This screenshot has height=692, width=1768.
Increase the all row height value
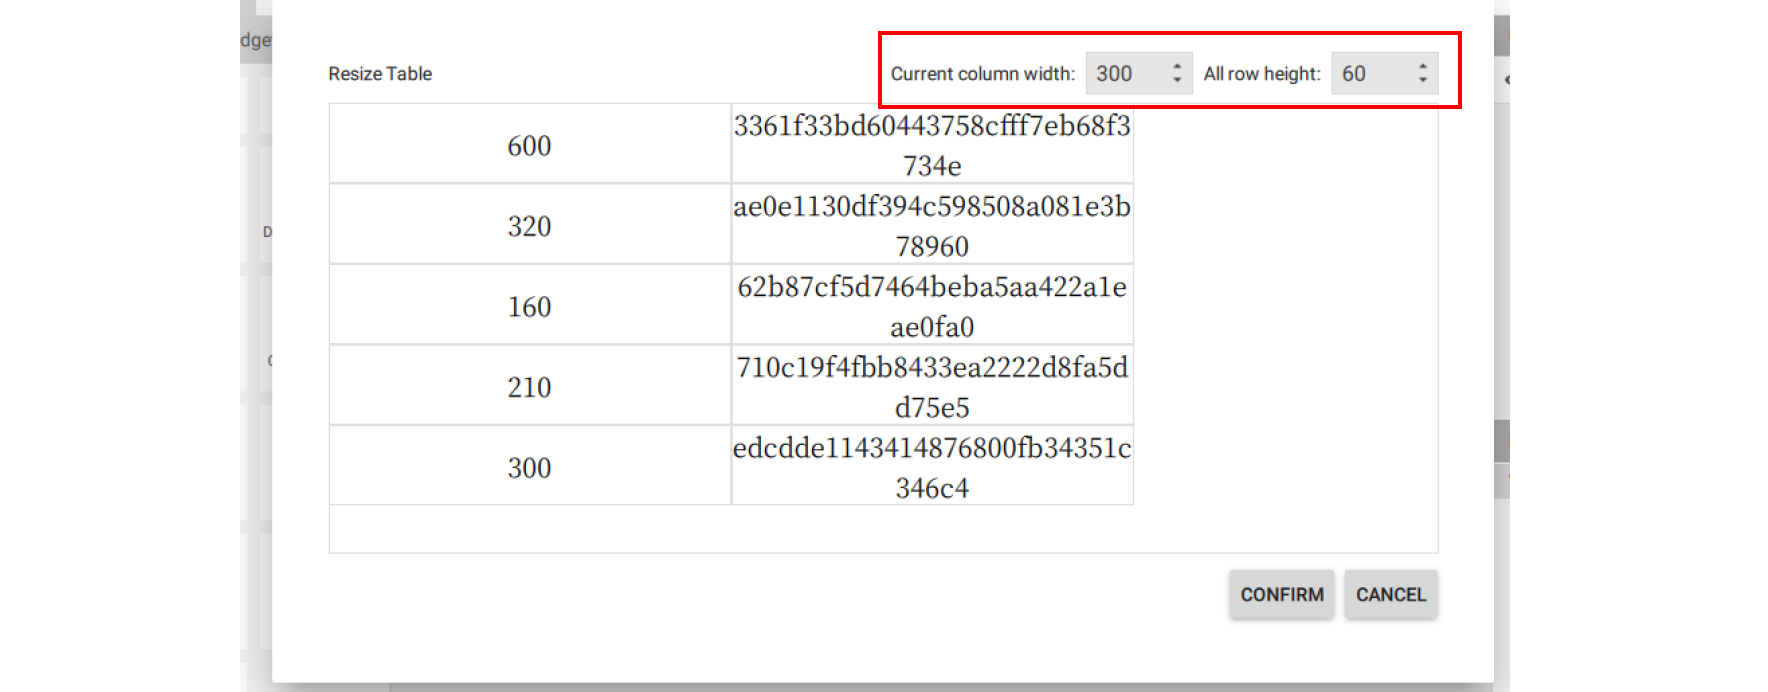point(1423,67)
